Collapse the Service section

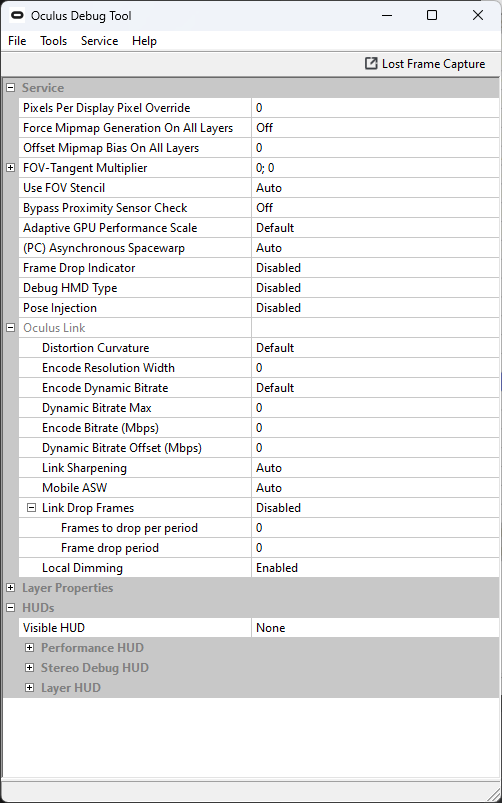pos(10,88)
